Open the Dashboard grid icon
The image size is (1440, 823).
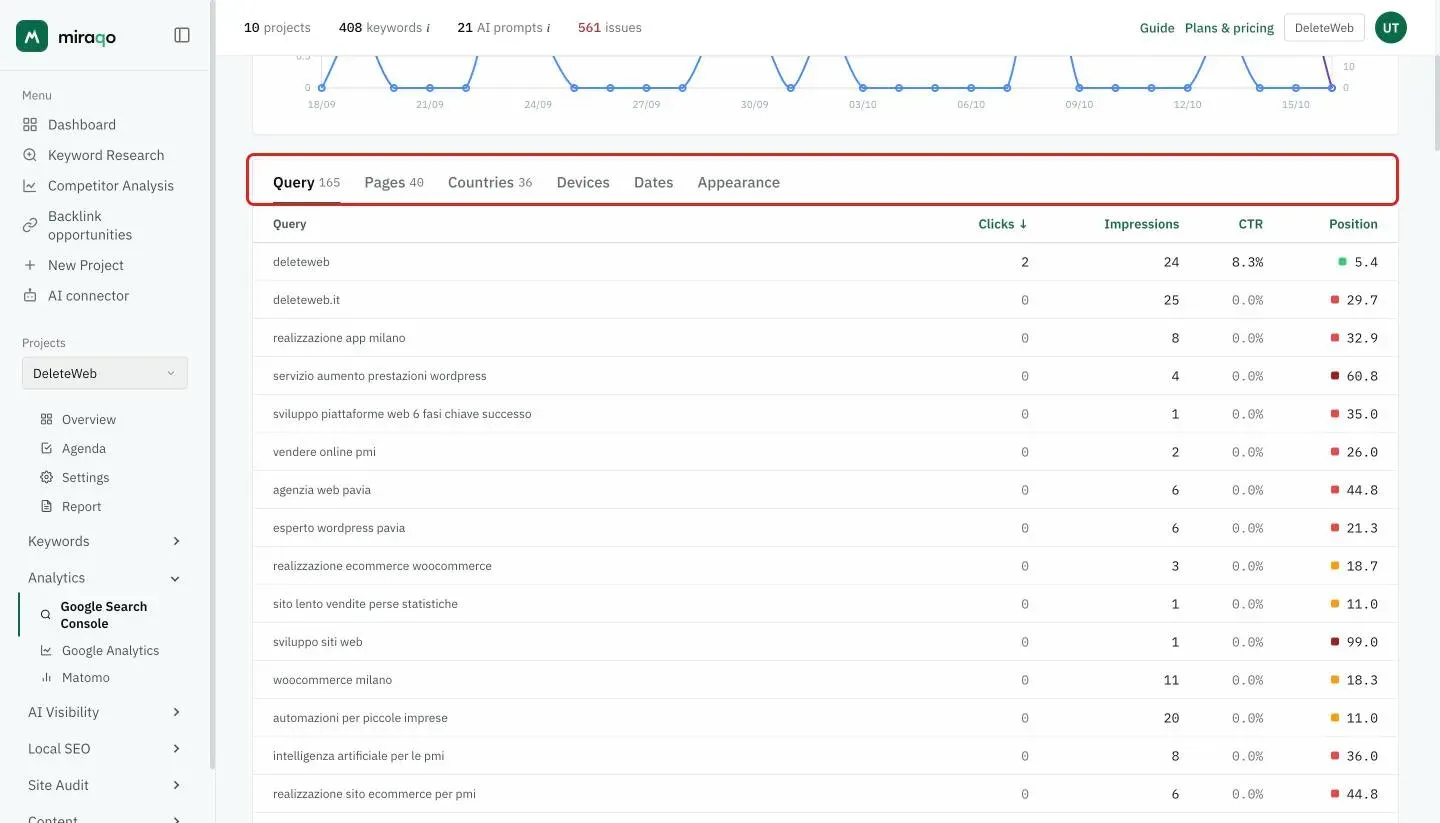30,125
